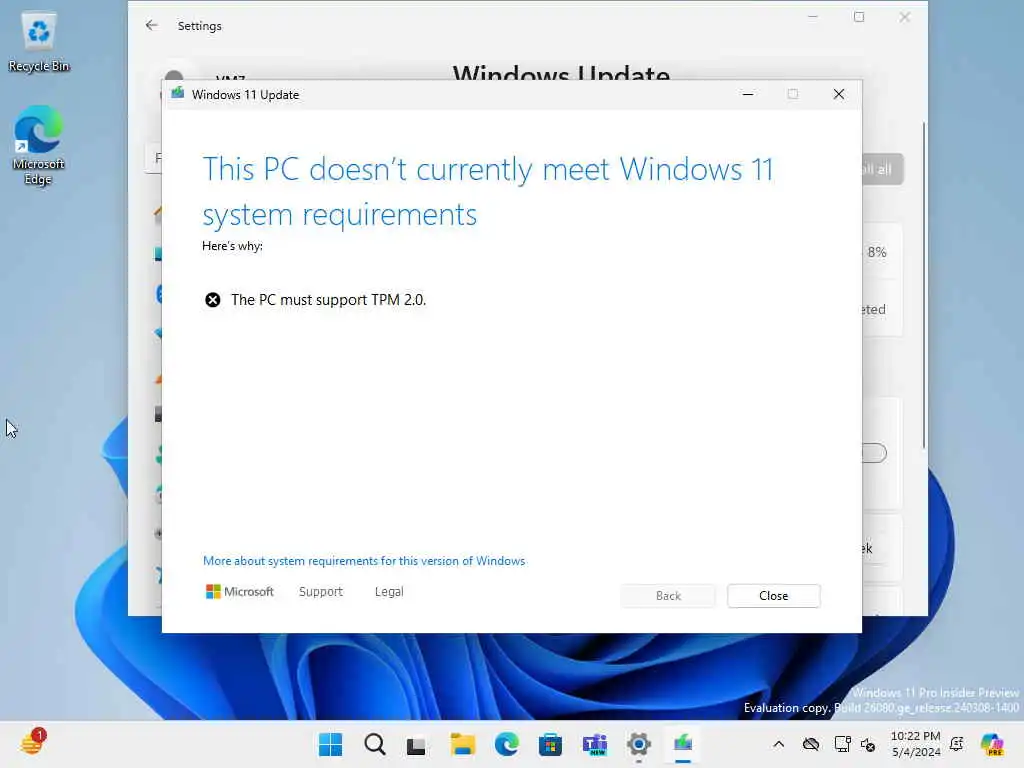Screen dimensions: 1024x768
Task: Click the disabled Back button
Action: click(668, 596)
